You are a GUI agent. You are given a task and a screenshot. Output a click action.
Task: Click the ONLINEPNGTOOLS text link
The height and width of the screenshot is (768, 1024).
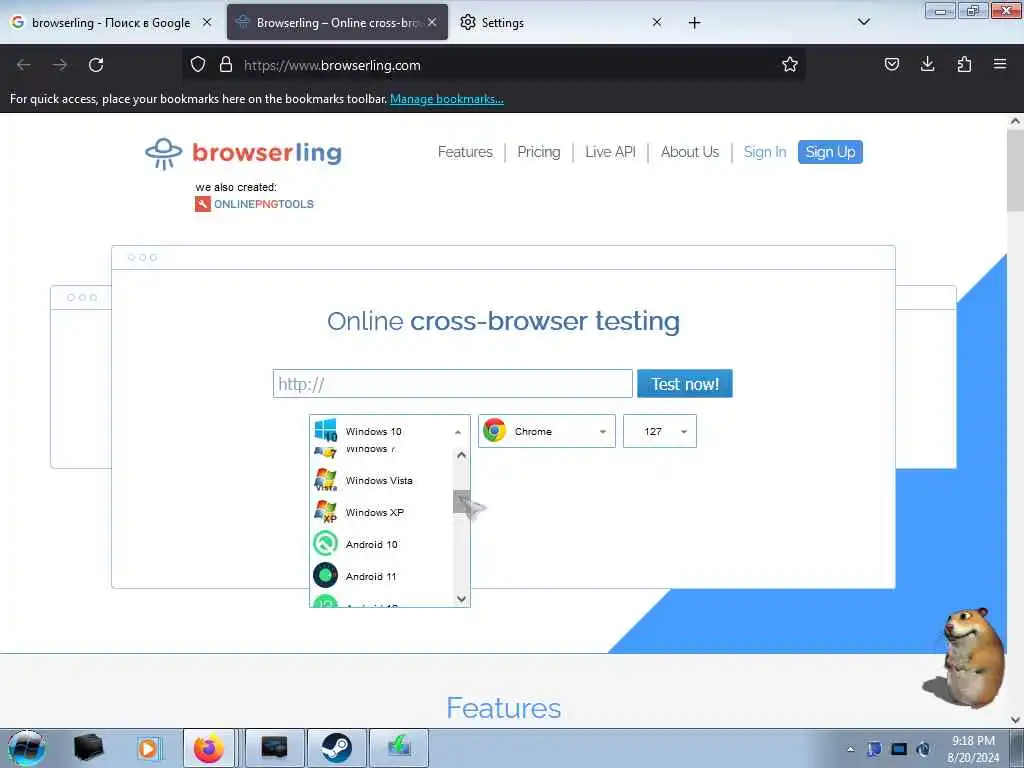pyautogui.click(x=264, y=204)
